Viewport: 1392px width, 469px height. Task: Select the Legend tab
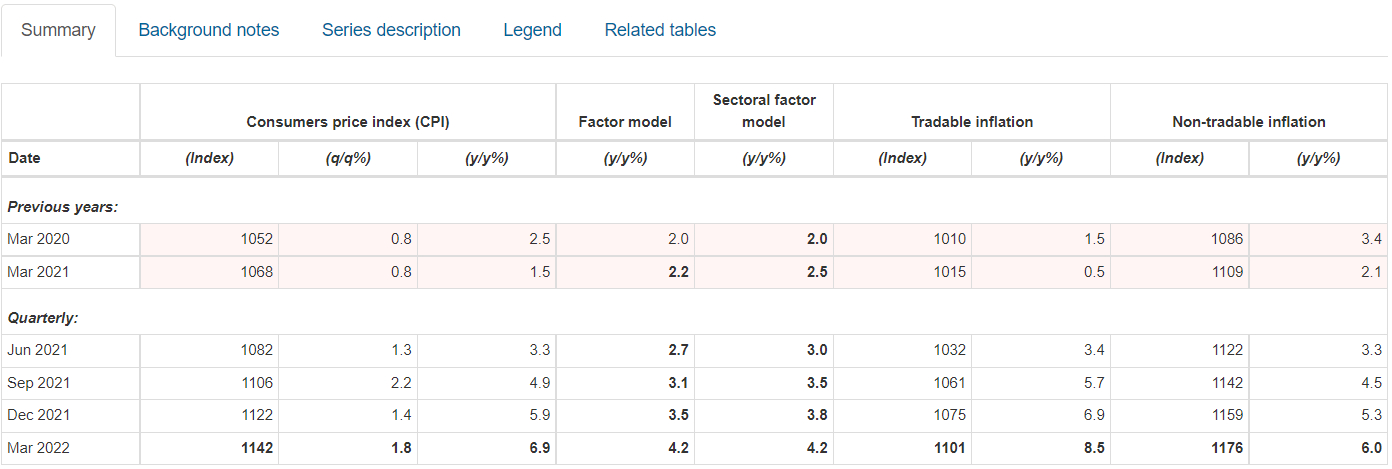pyautogui.click(x=532, y=30)
